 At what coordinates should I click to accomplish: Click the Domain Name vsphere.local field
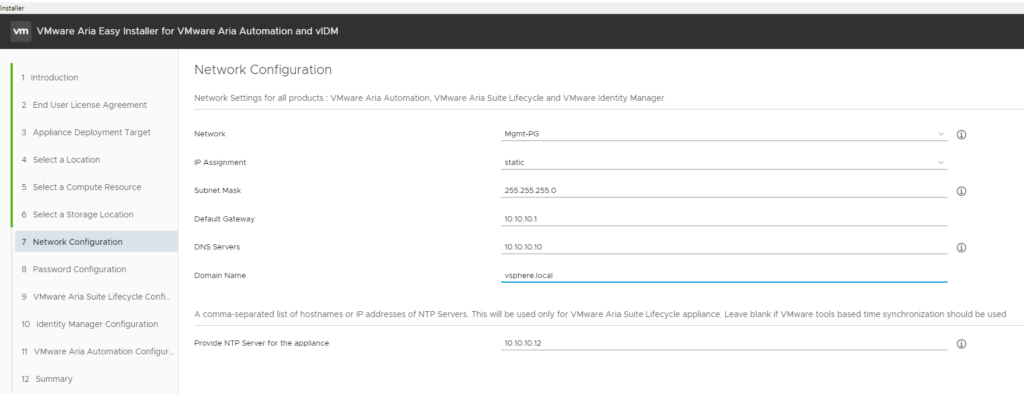coord(724,275)
